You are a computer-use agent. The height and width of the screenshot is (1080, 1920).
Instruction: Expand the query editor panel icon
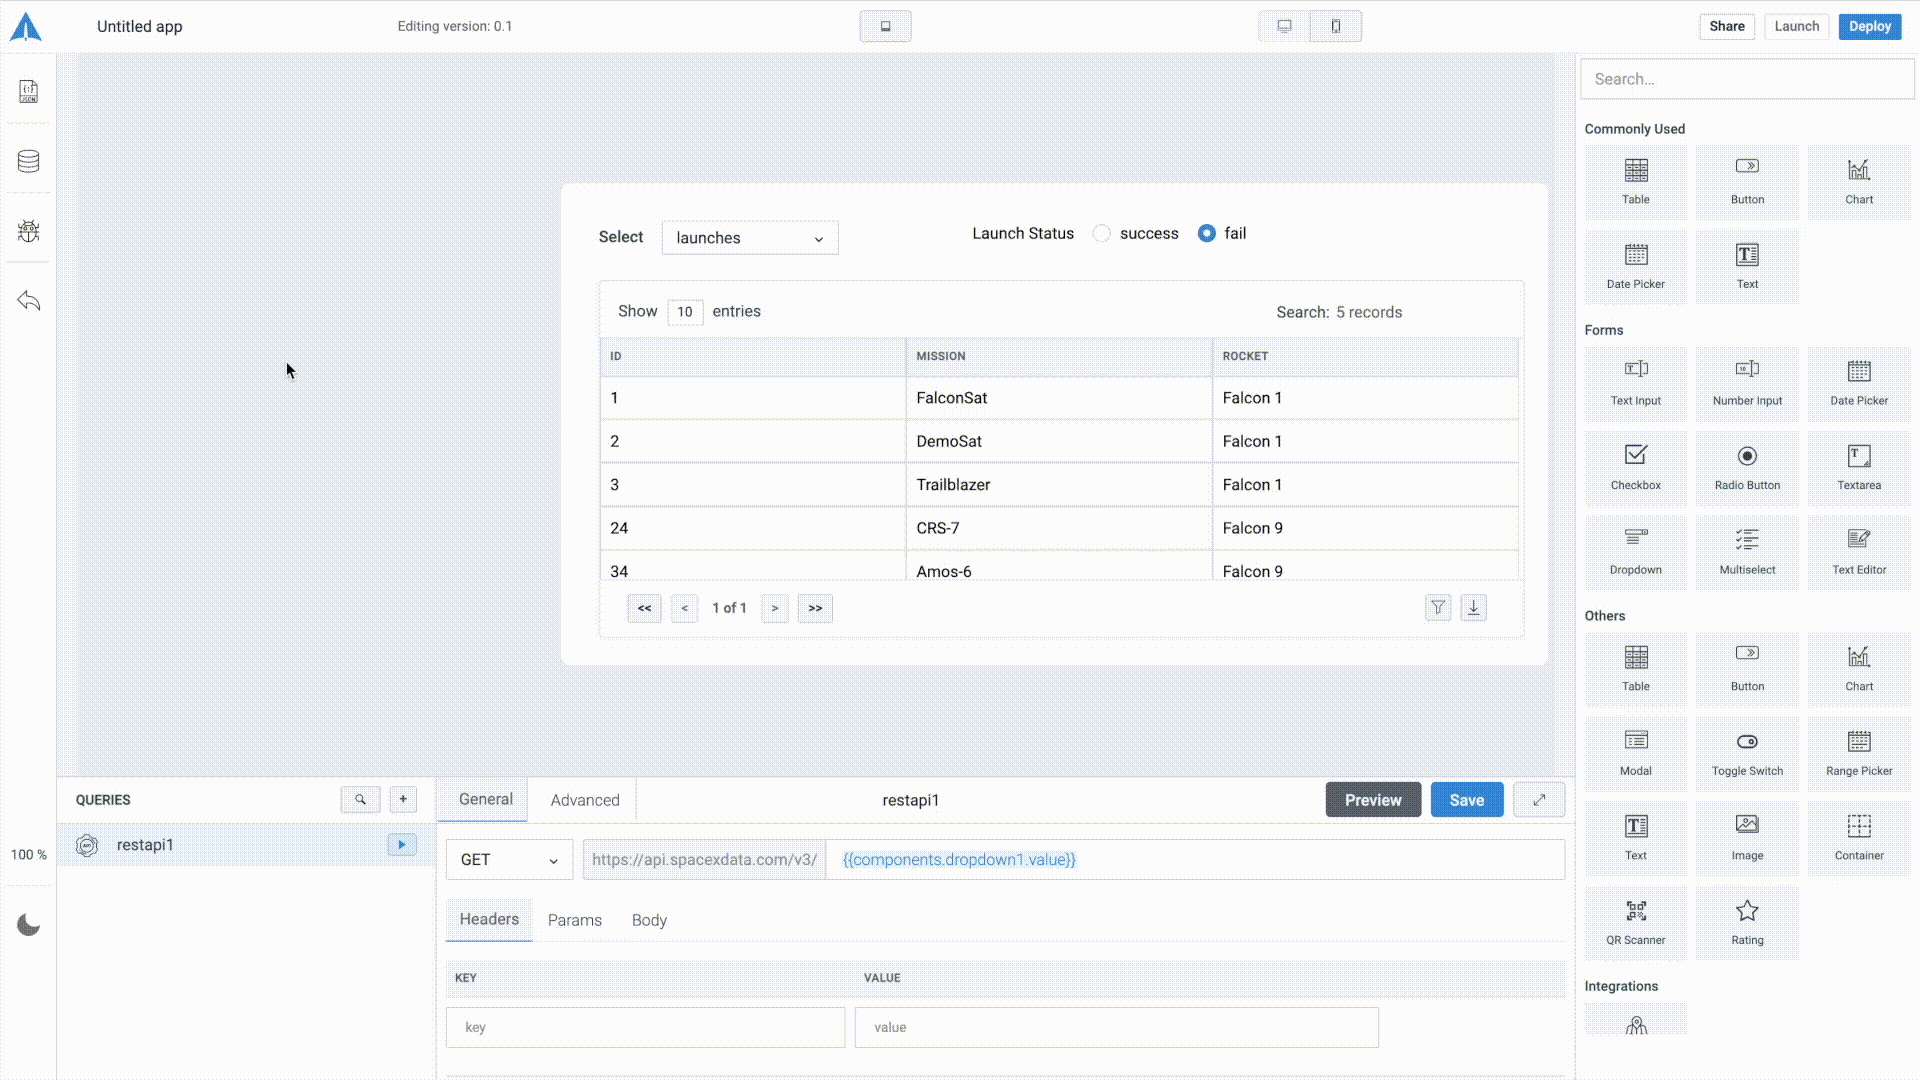(x=1539, y=800)
